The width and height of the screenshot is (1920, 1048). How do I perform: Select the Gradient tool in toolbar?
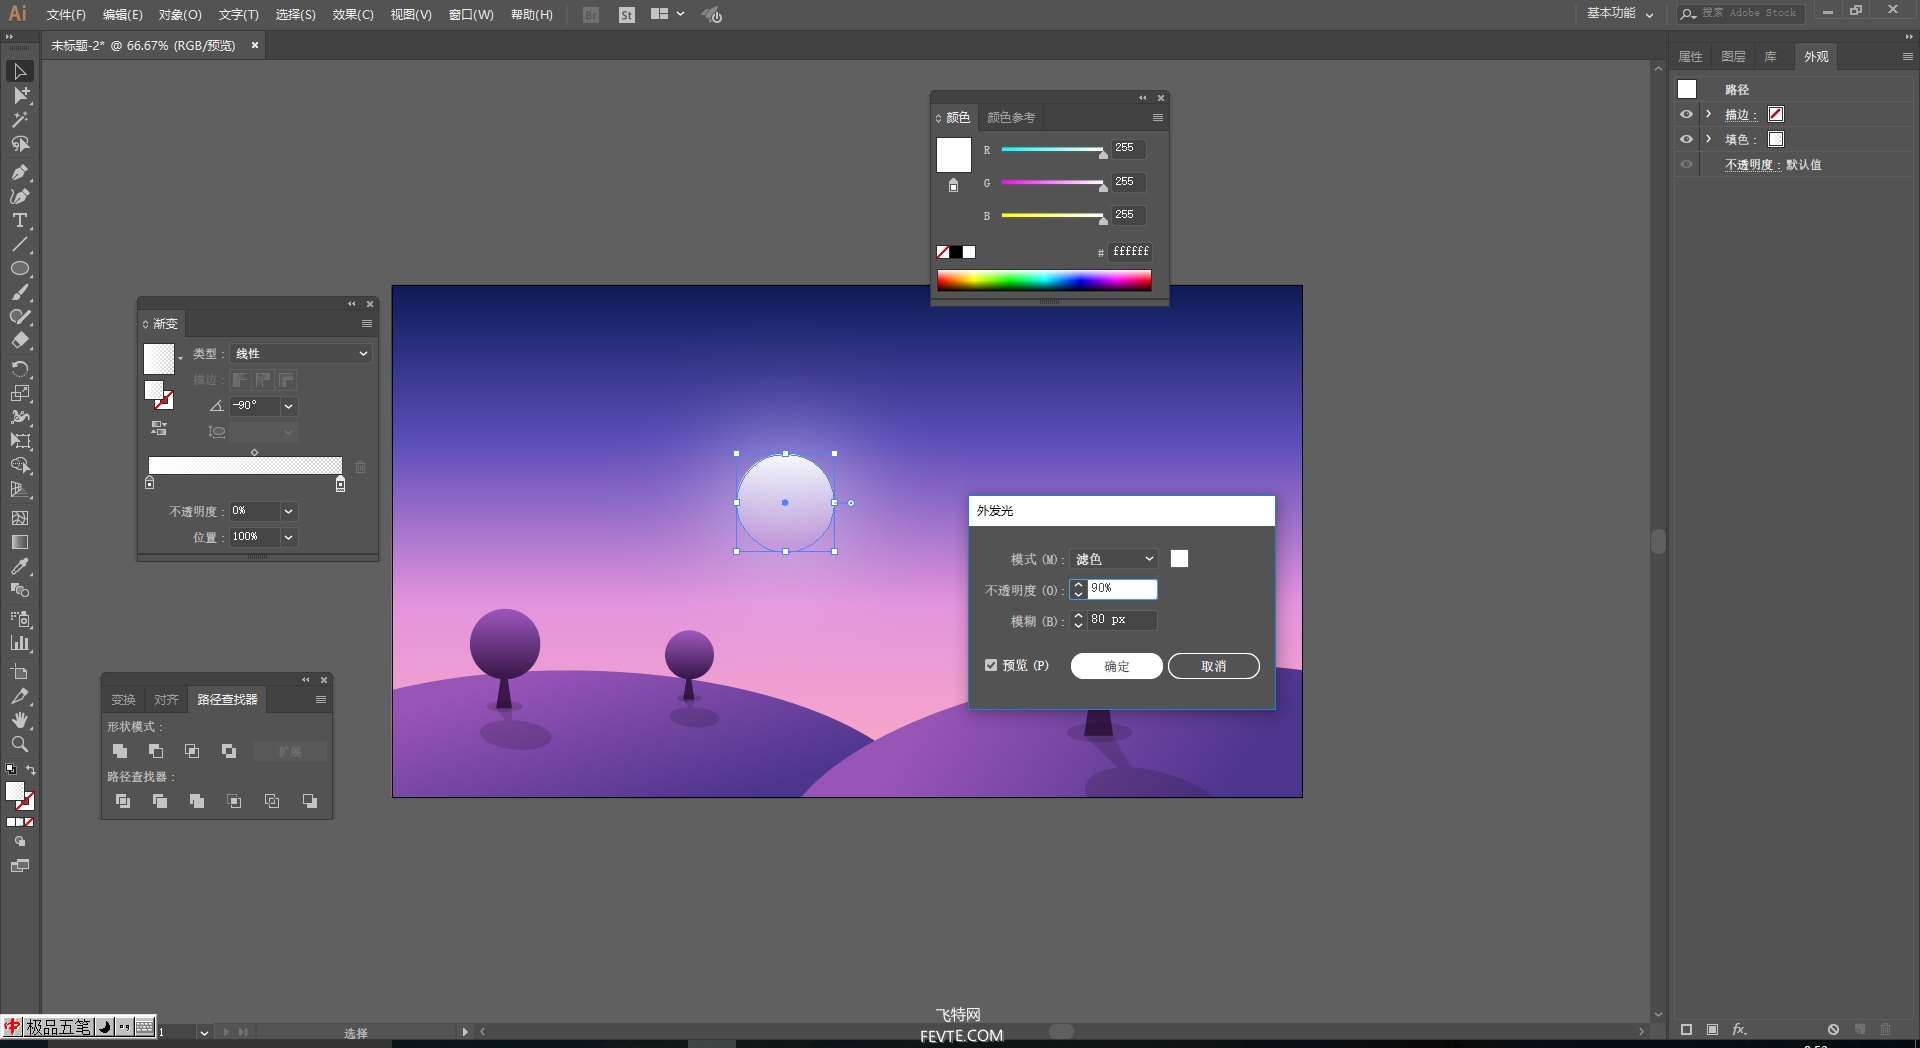click(20, 542)
